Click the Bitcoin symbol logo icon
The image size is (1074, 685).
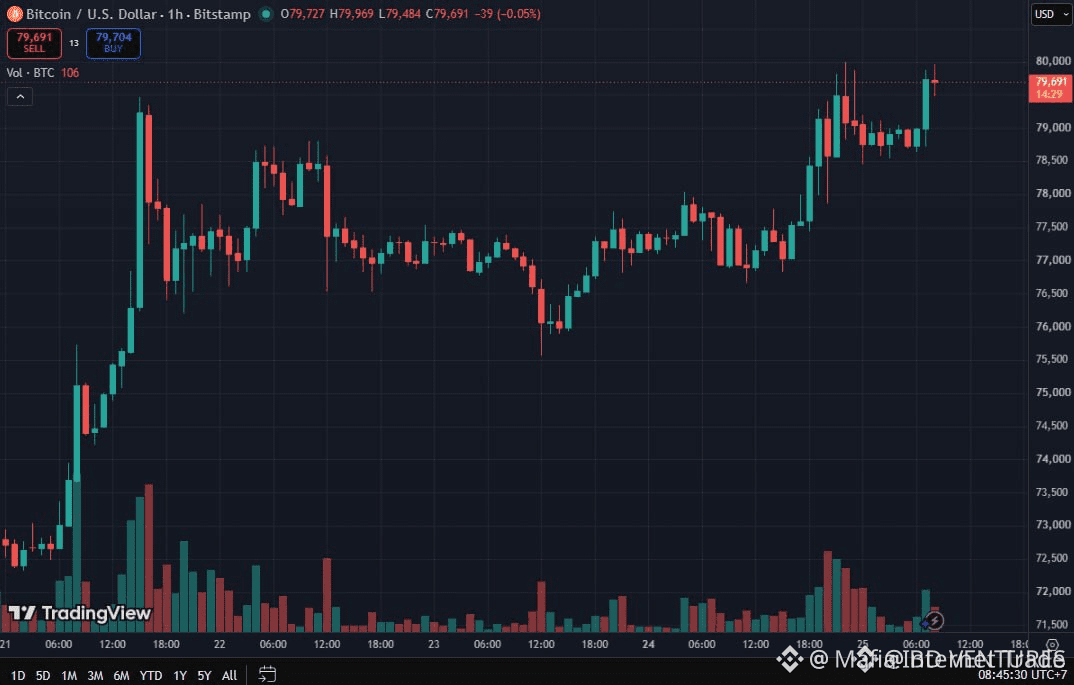coord(14,14)
